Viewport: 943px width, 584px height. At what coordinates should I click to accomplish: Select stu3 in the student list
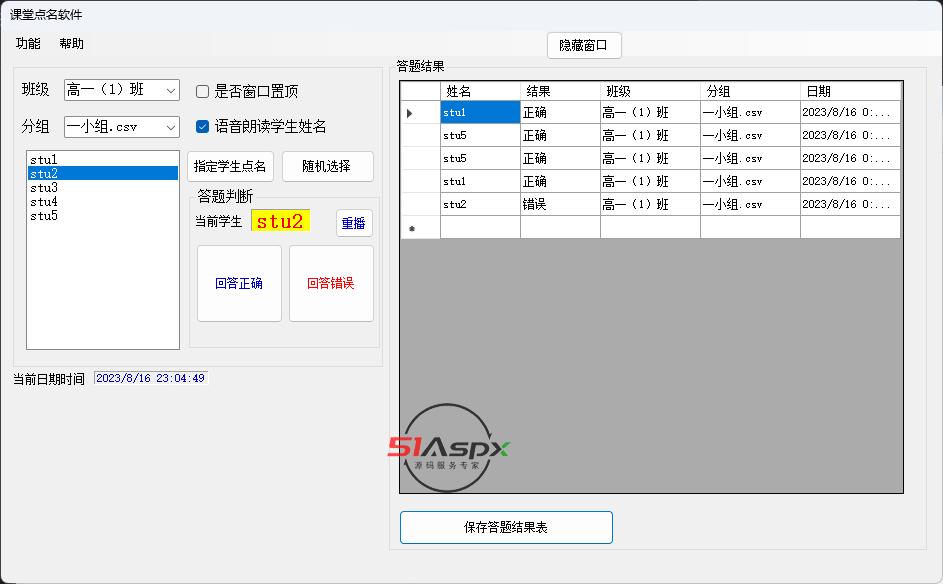pos(103,188)
